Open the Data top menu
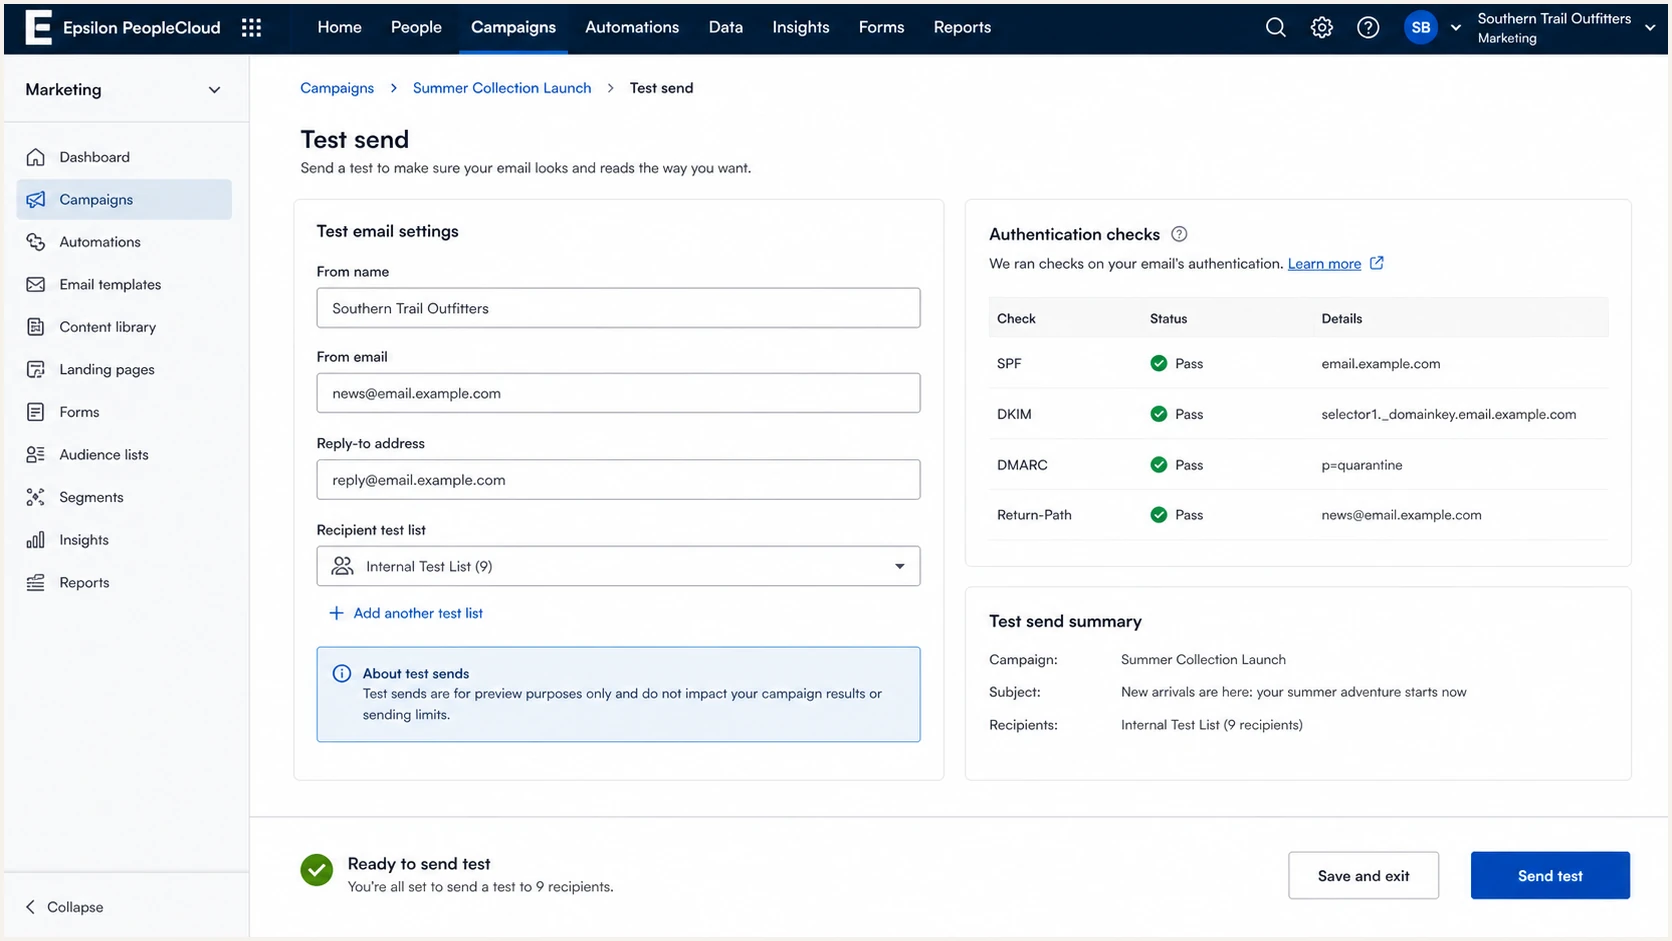This screenshot has width=1672, height=941. [726, 27]
